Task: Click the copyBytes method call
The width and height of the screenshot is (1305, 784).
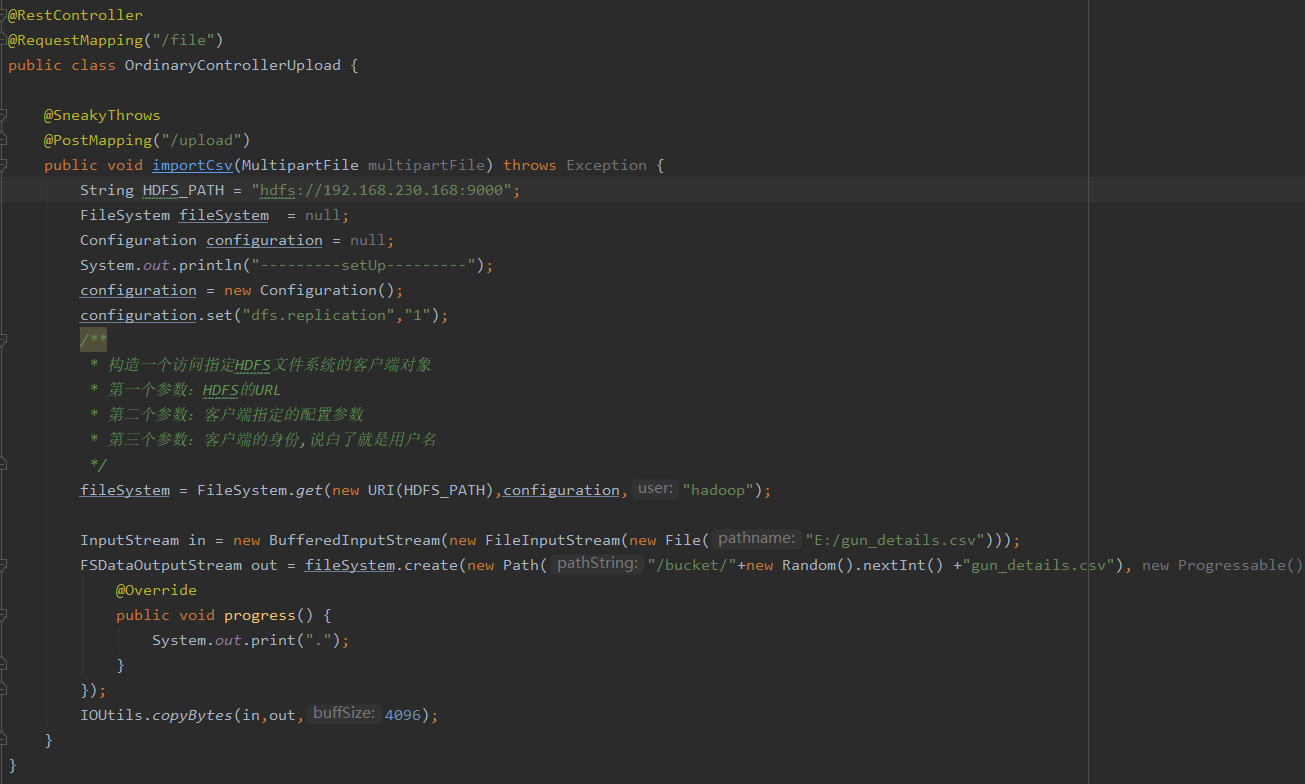Action: tap(192, 715)
